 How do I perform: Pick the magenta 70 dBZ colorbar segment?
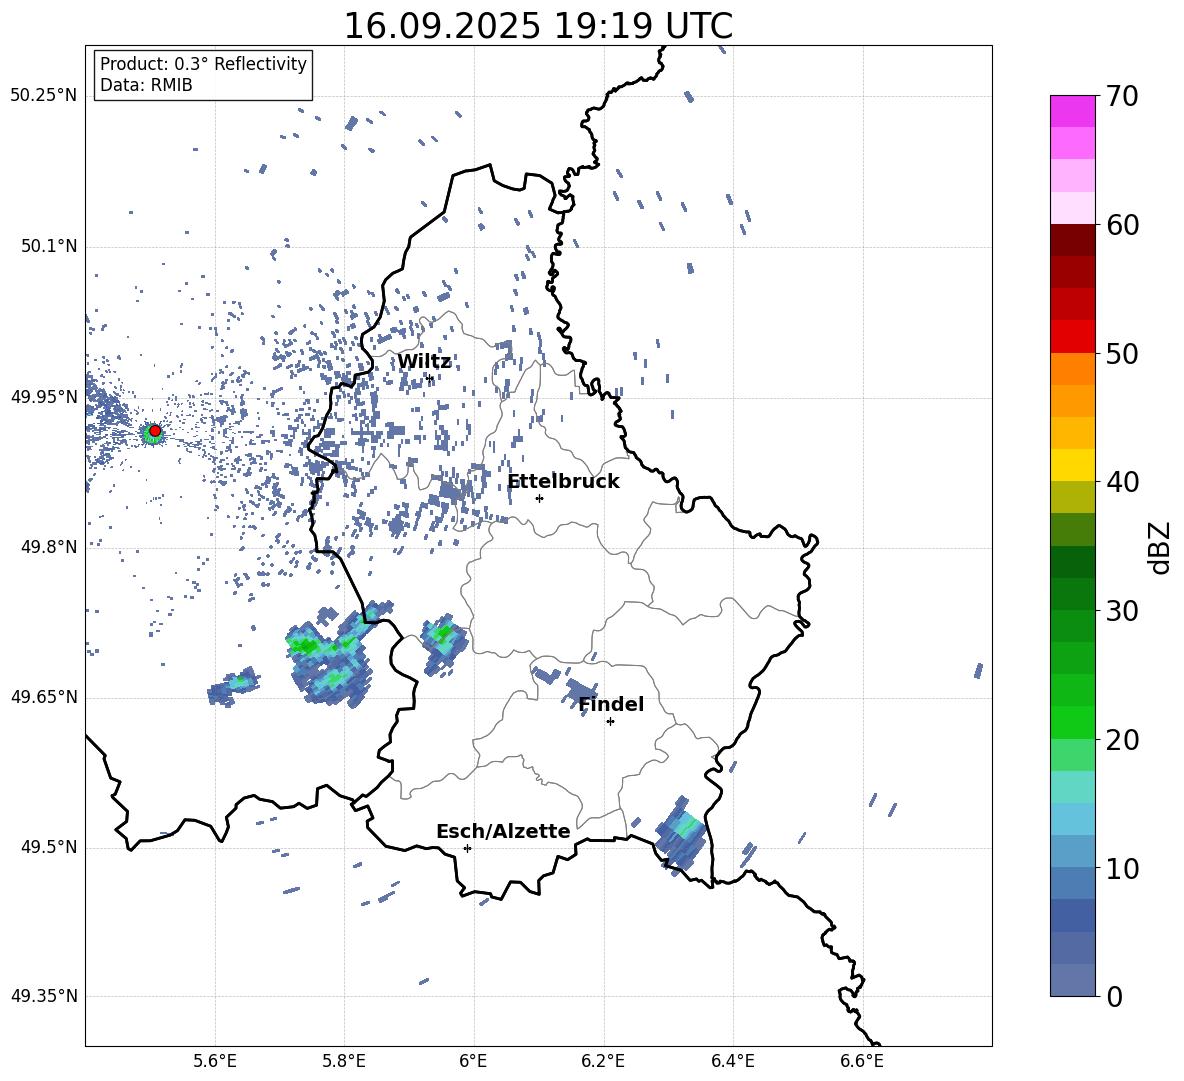[1073, 111]
